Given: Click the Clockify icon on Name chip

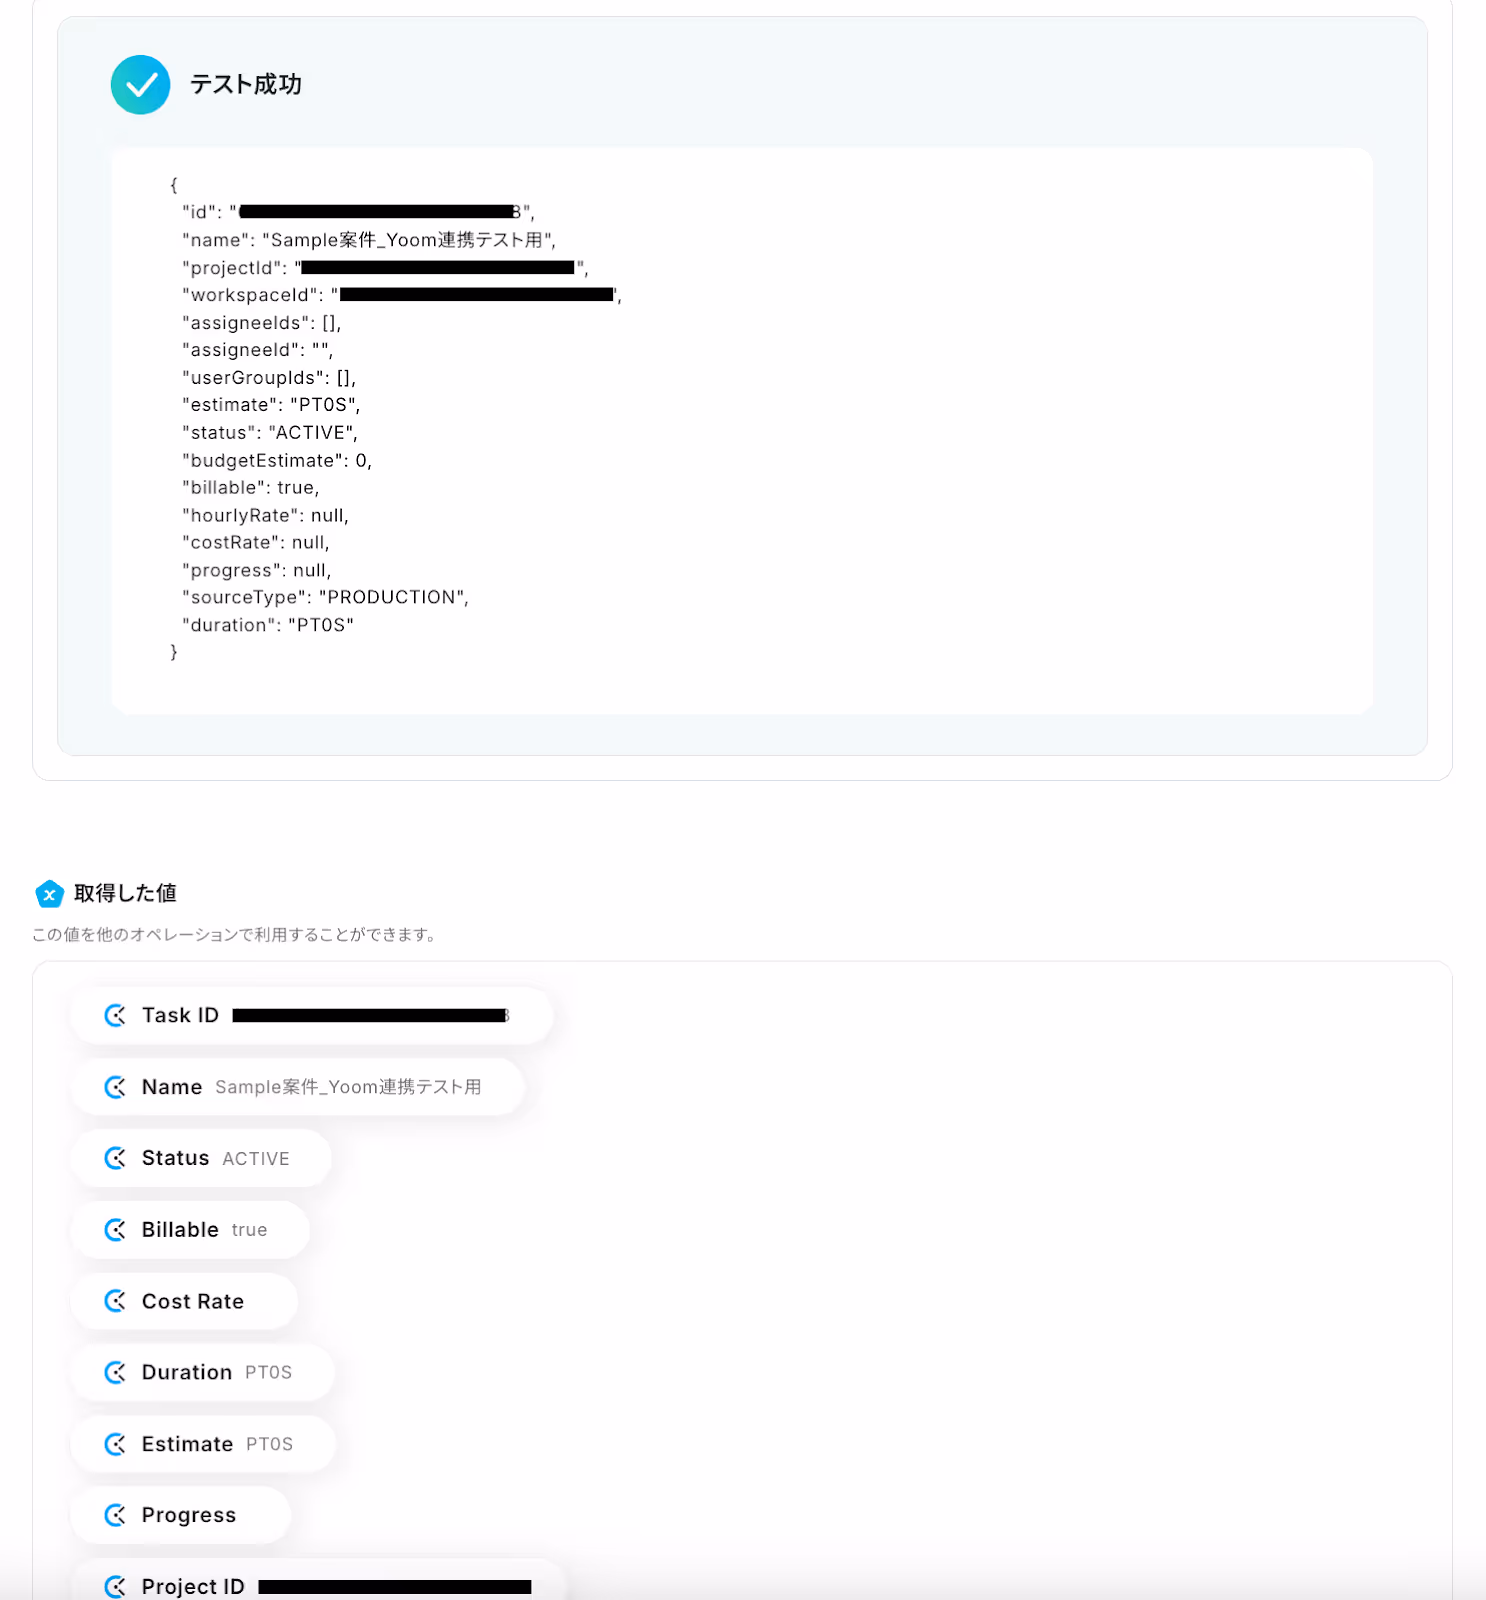Looking at the screenshot, I should [116, 1087].
